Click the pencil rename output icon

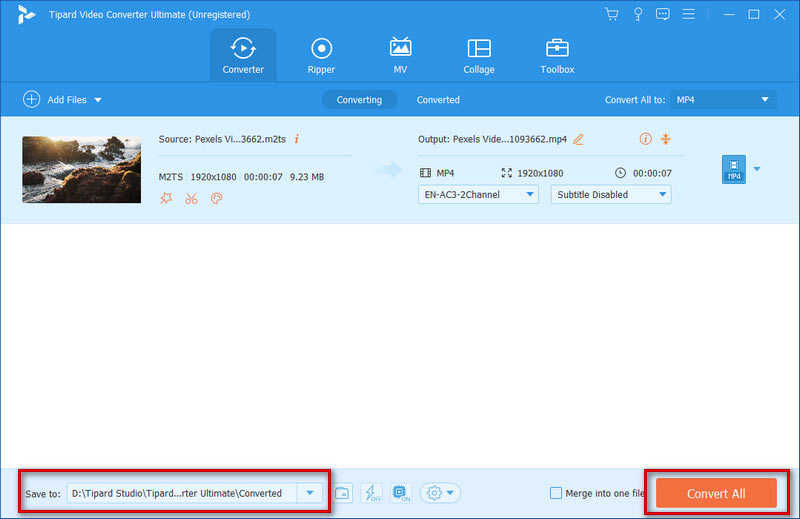578,139
